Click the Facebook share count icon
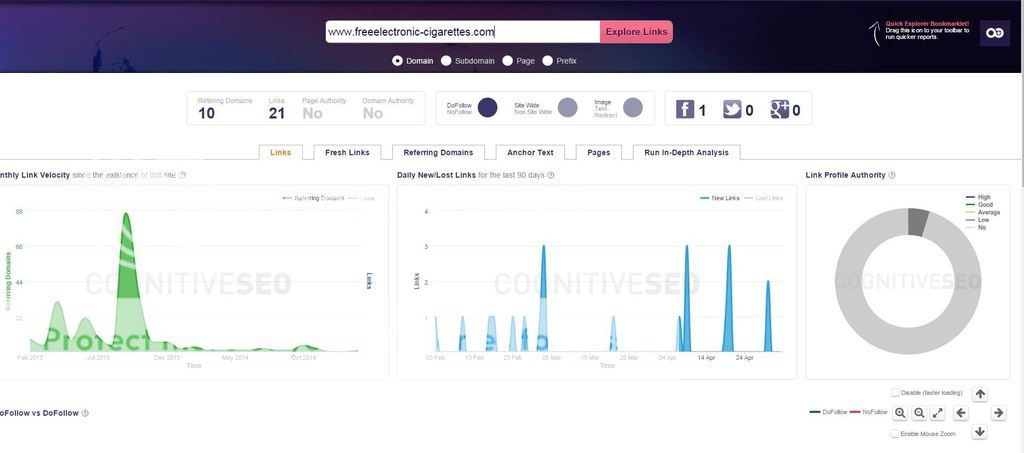 pos(684,109)
